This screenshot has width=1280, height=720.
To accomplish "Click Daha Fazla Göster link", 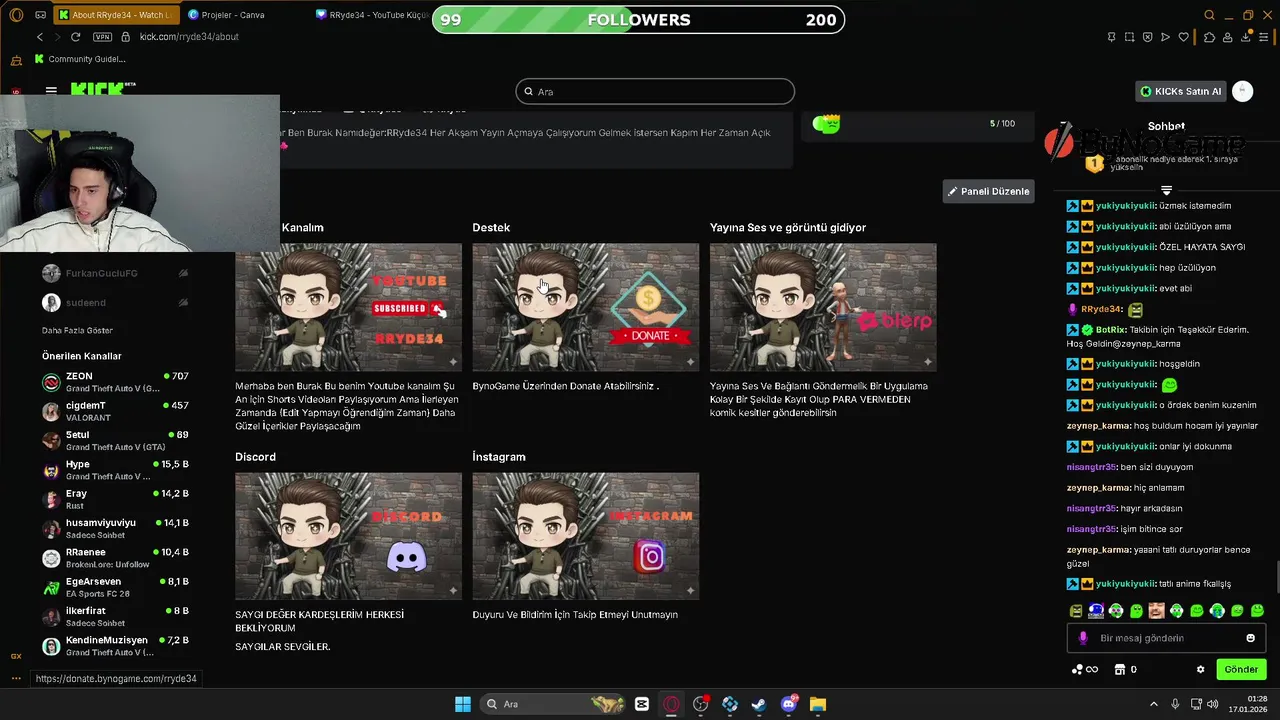I will [77, 331].
